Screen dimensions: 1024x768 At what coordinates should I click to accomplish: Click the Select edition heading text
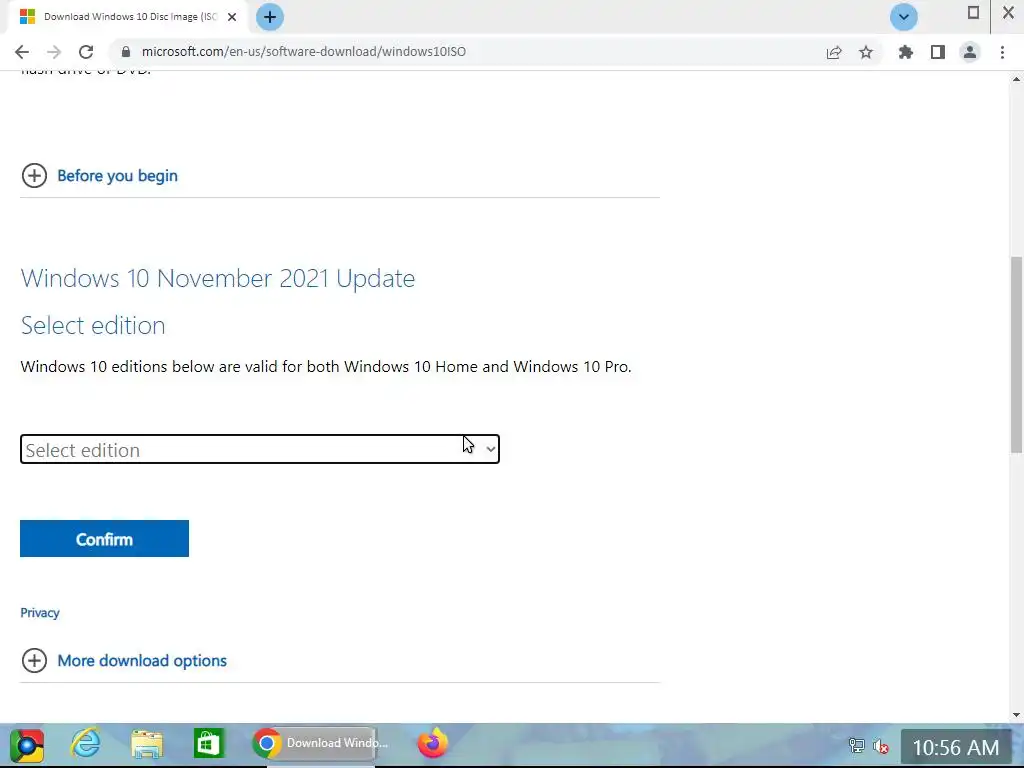pyautogui.click(x=93, y=325)
